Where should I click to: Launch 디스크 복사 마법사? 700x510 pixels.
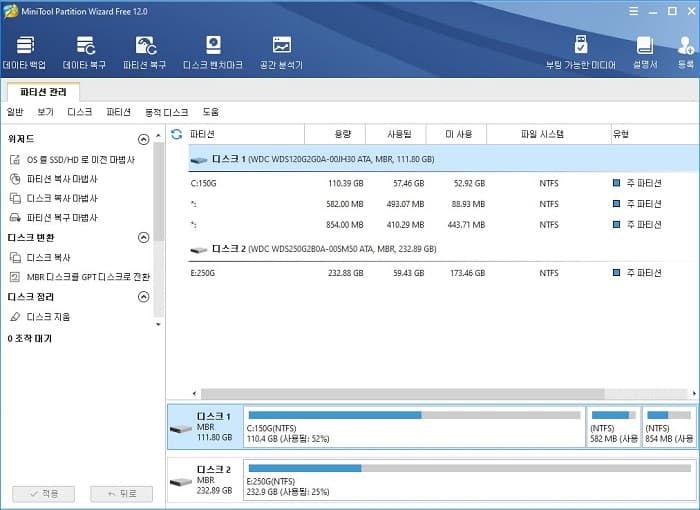coord(53,198)
